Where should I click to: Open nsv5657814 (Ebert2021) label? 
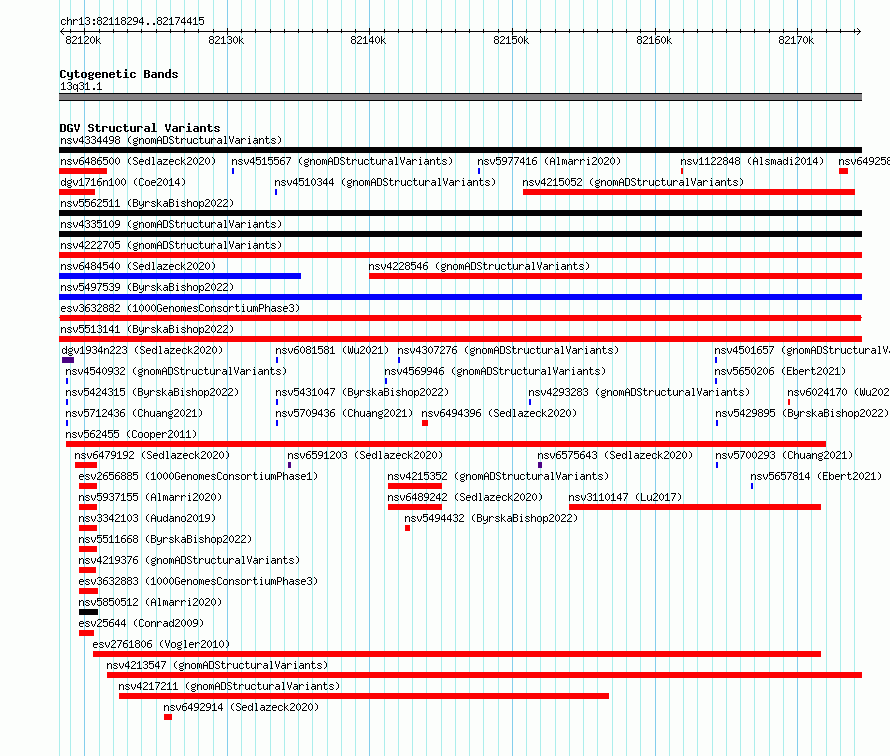[x=816, y=476]
